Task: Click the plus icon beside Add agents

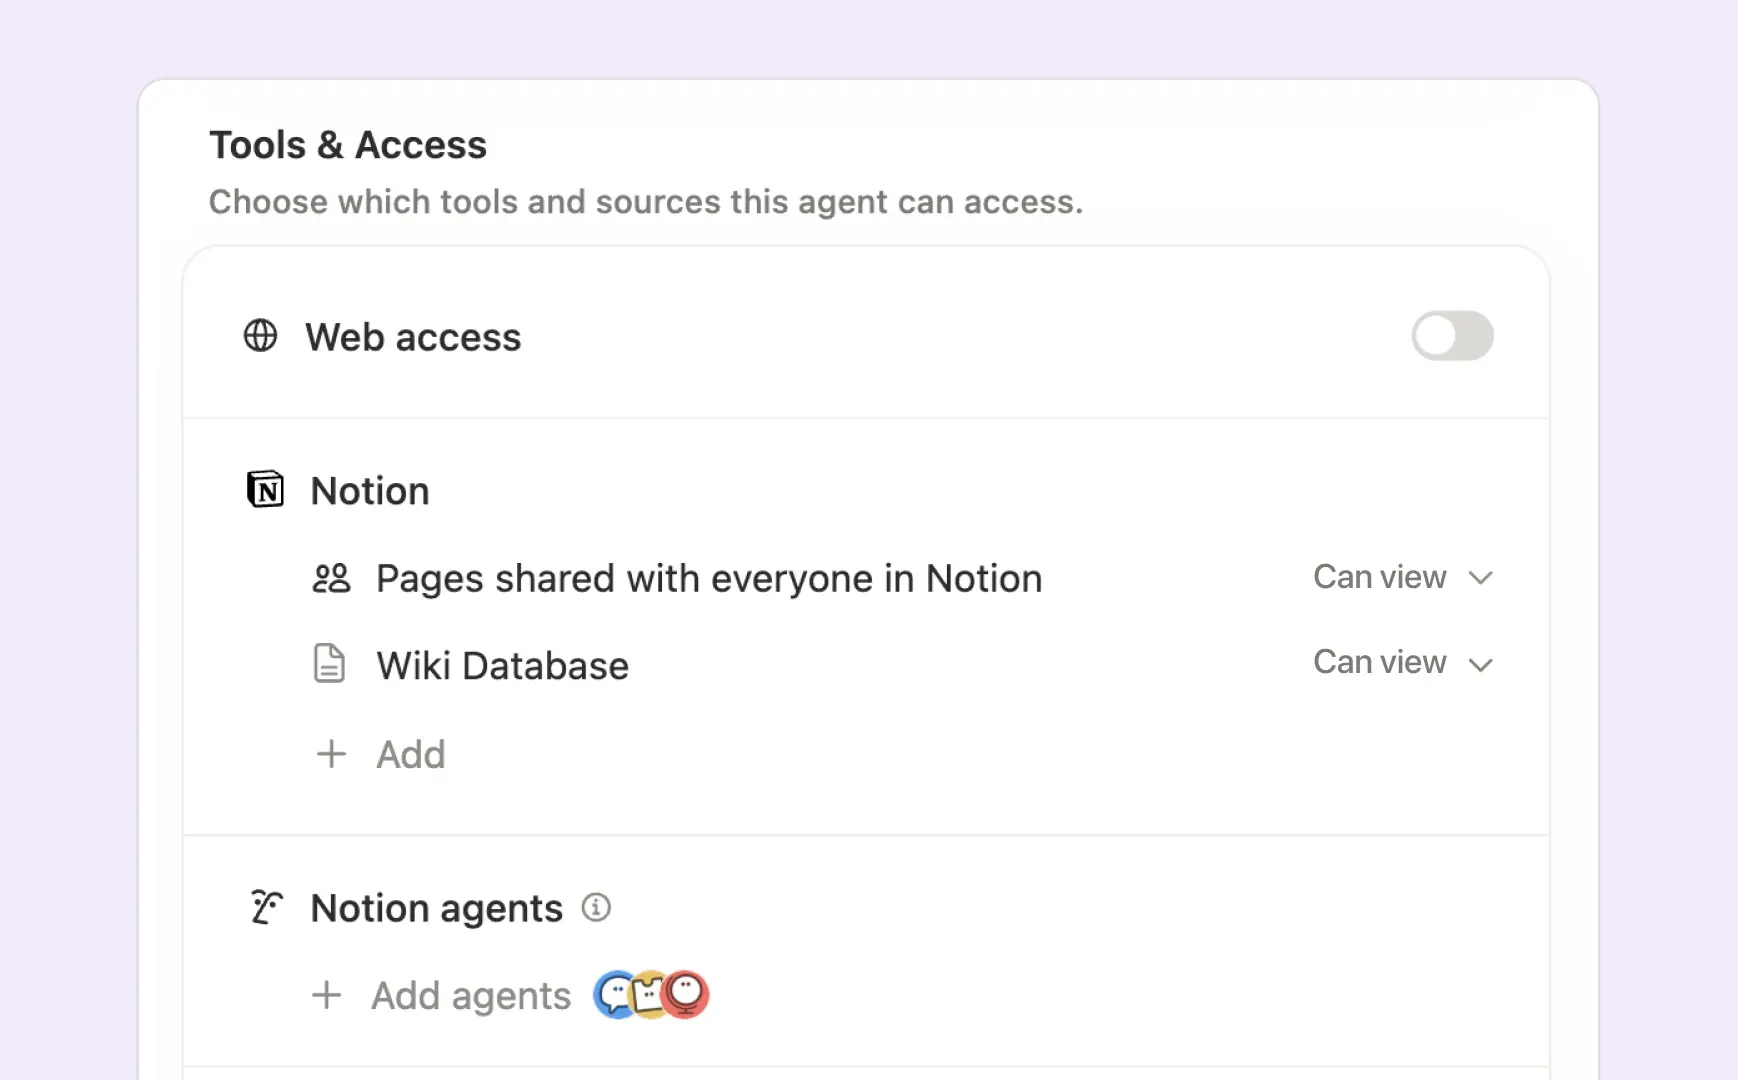Action: [326, 995]
